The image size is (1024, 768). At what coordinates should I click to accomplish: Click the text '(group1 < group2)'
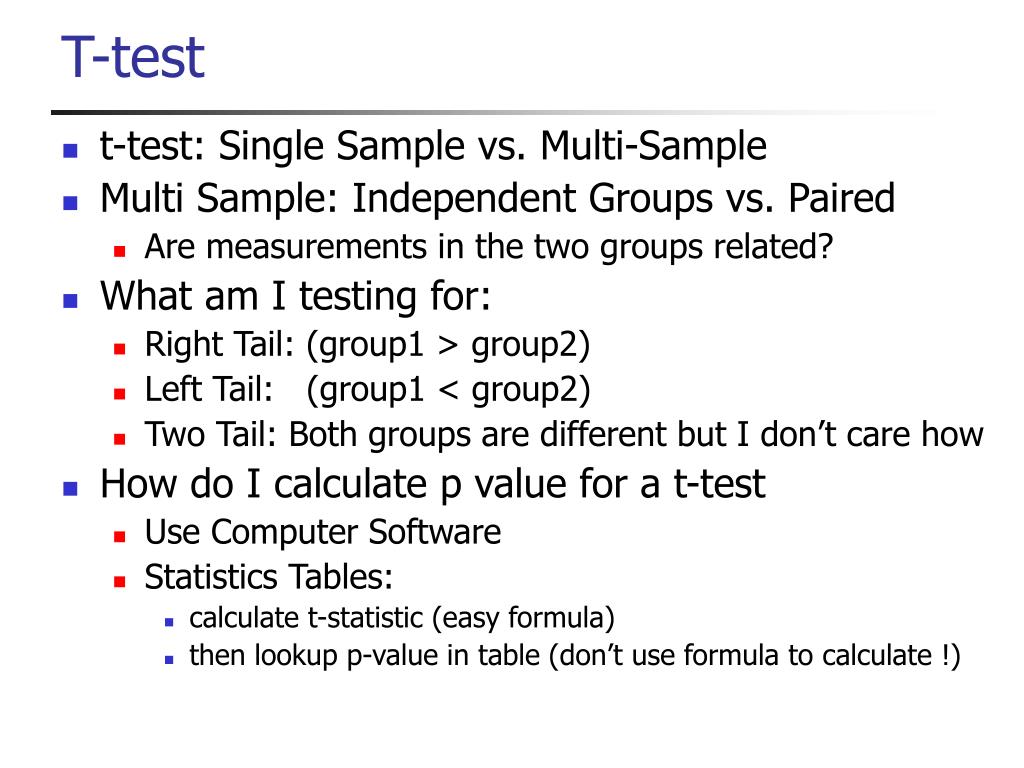coord(448,390)
